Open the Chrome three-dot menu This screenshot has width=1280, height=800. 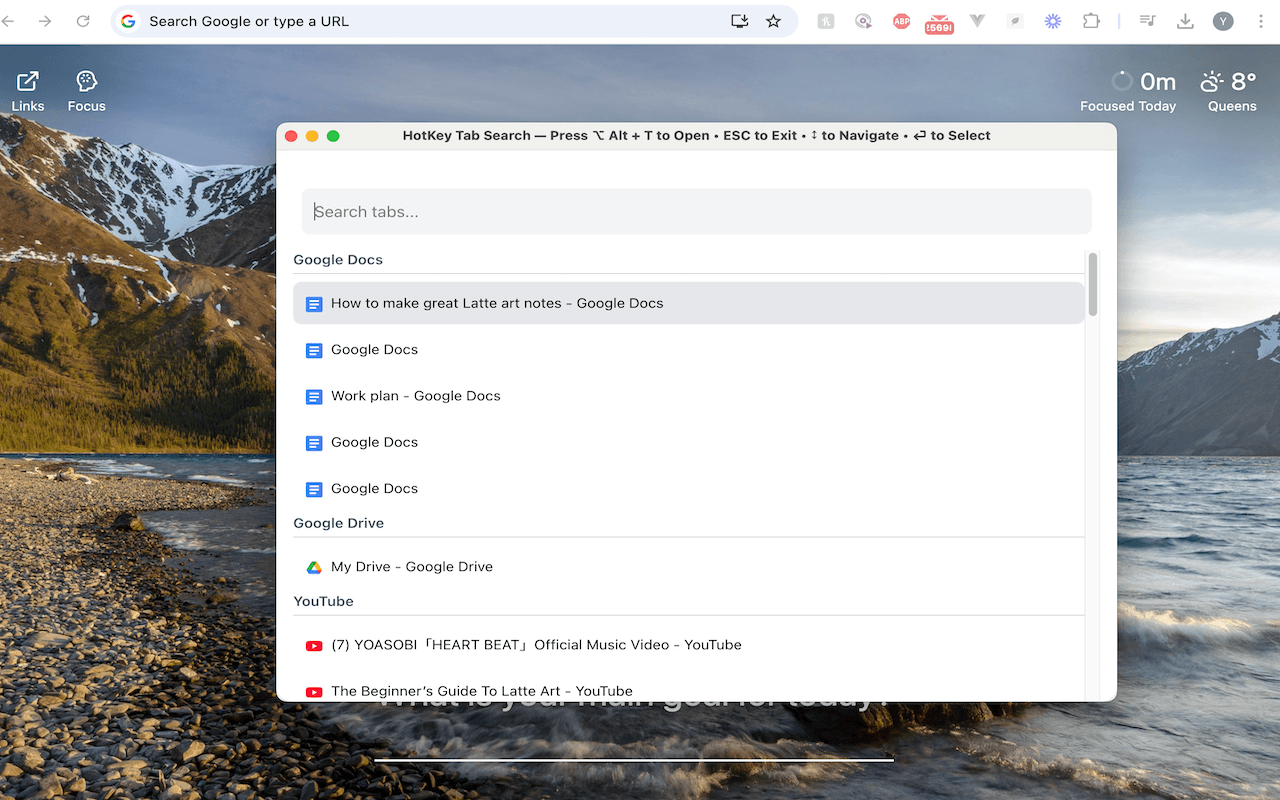(1261, 21)
